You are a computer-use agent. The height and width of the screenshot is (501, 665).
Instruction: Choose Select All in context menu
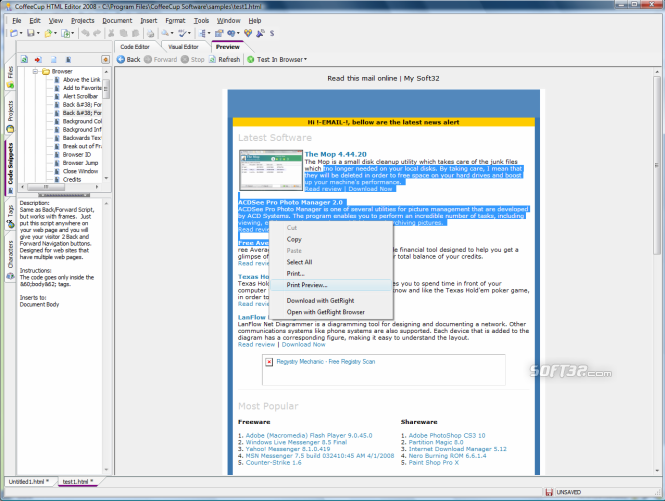331,262
